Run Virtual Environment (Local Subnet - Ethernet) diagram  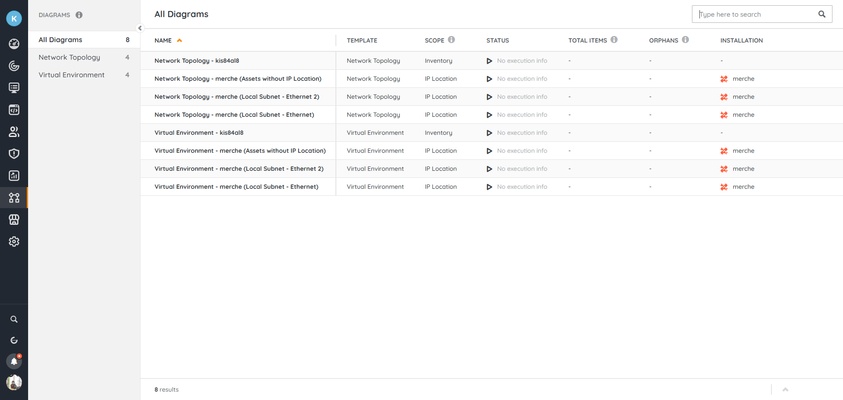489,187
